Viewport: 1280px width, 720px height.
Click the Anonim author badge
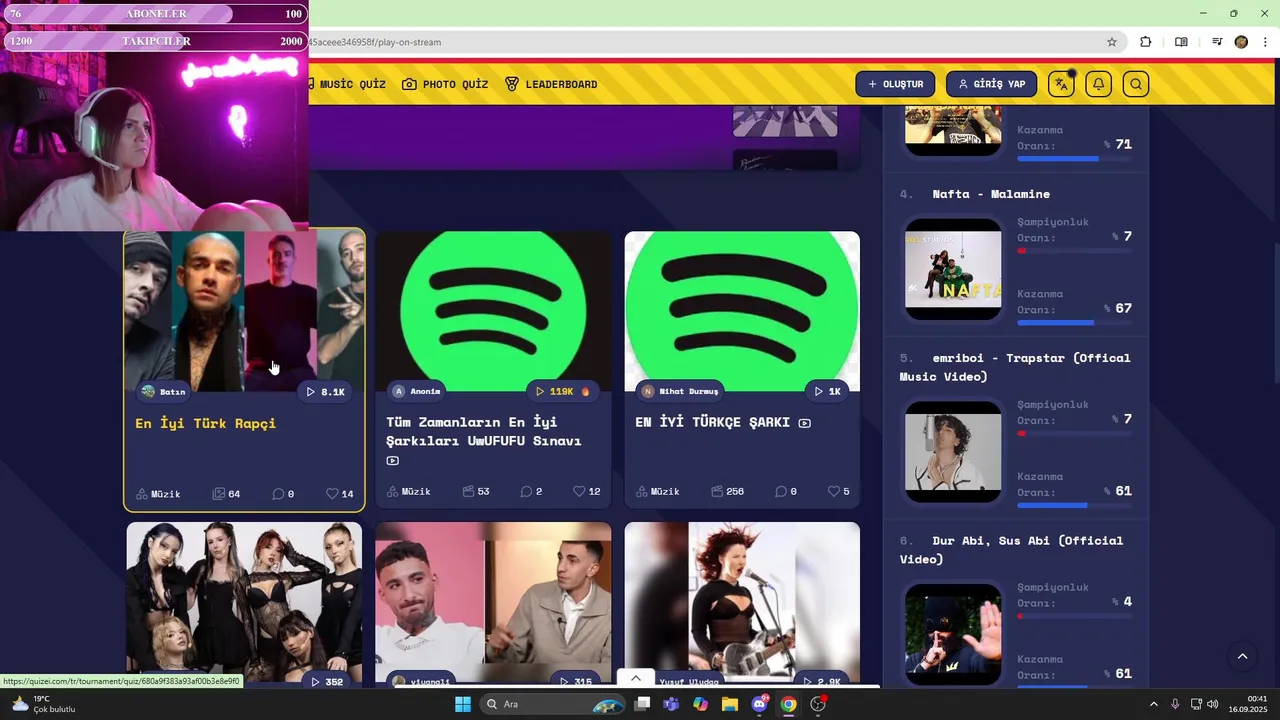(x=417, y=391)
